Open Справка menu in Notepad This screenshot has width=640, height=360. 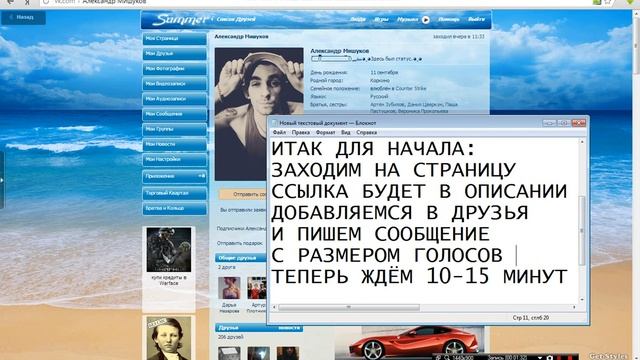click(x=366, y=132)
